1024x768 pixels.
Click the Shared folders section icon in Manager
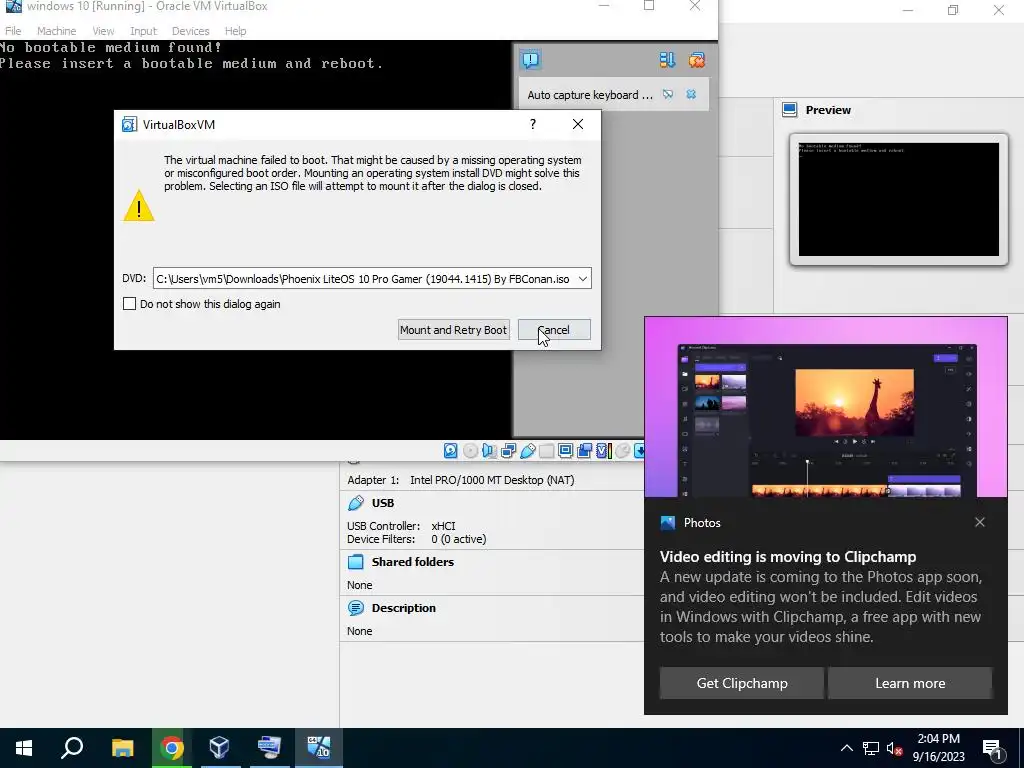pos(356,562)
